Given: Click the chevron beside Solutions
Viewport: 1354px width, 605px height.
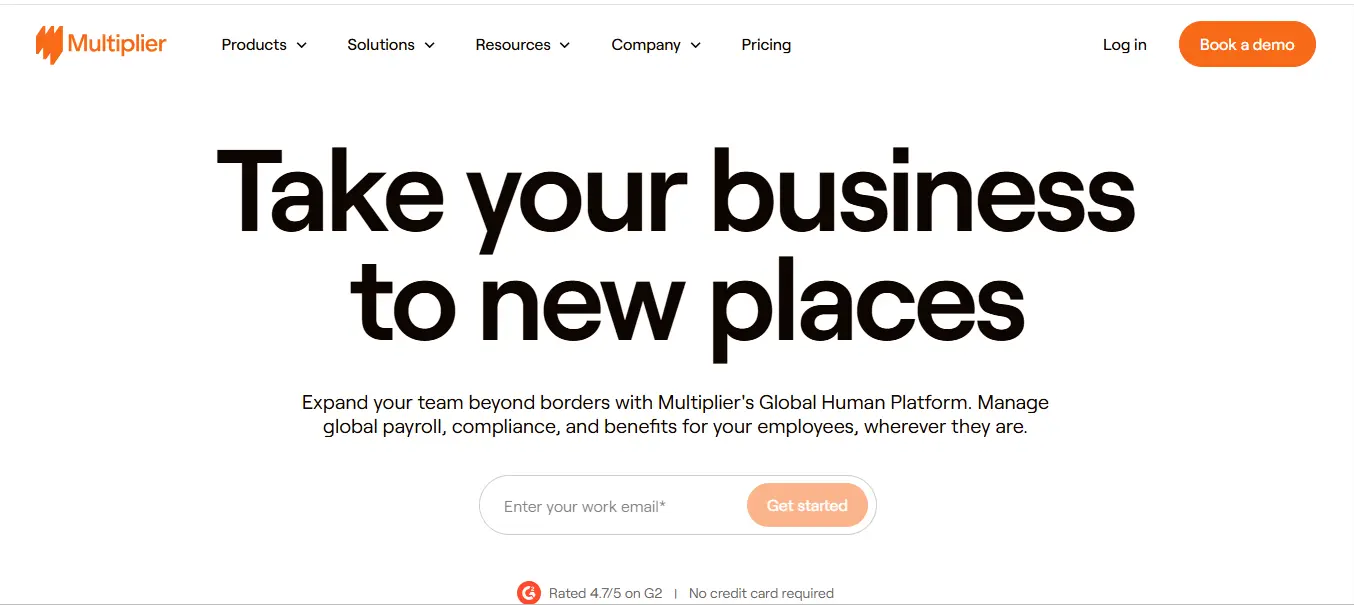Looking at the screenshot, I should (430, 45).
